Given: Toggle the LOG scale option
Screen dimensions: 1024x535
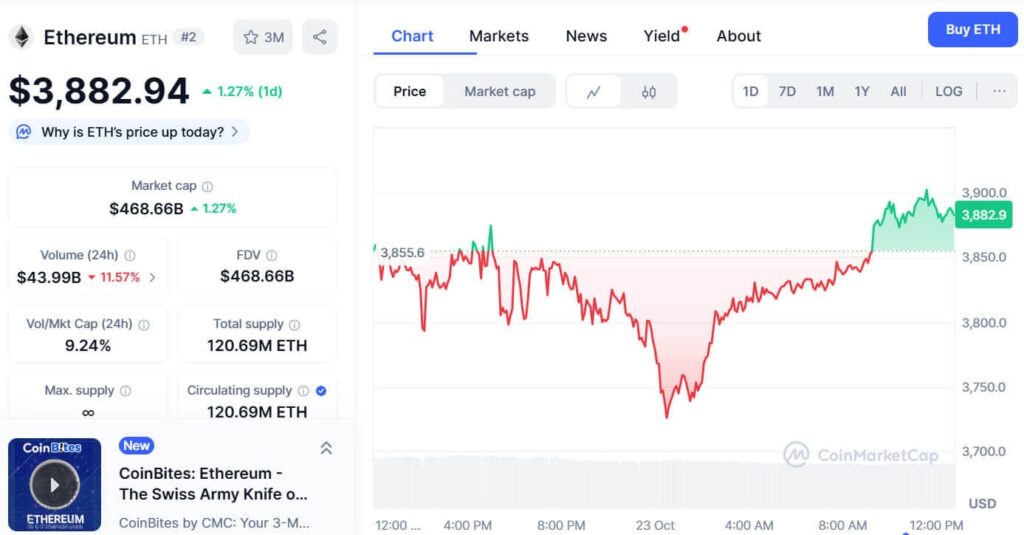Looking at the screenshot, I should (x=948, y=91).
